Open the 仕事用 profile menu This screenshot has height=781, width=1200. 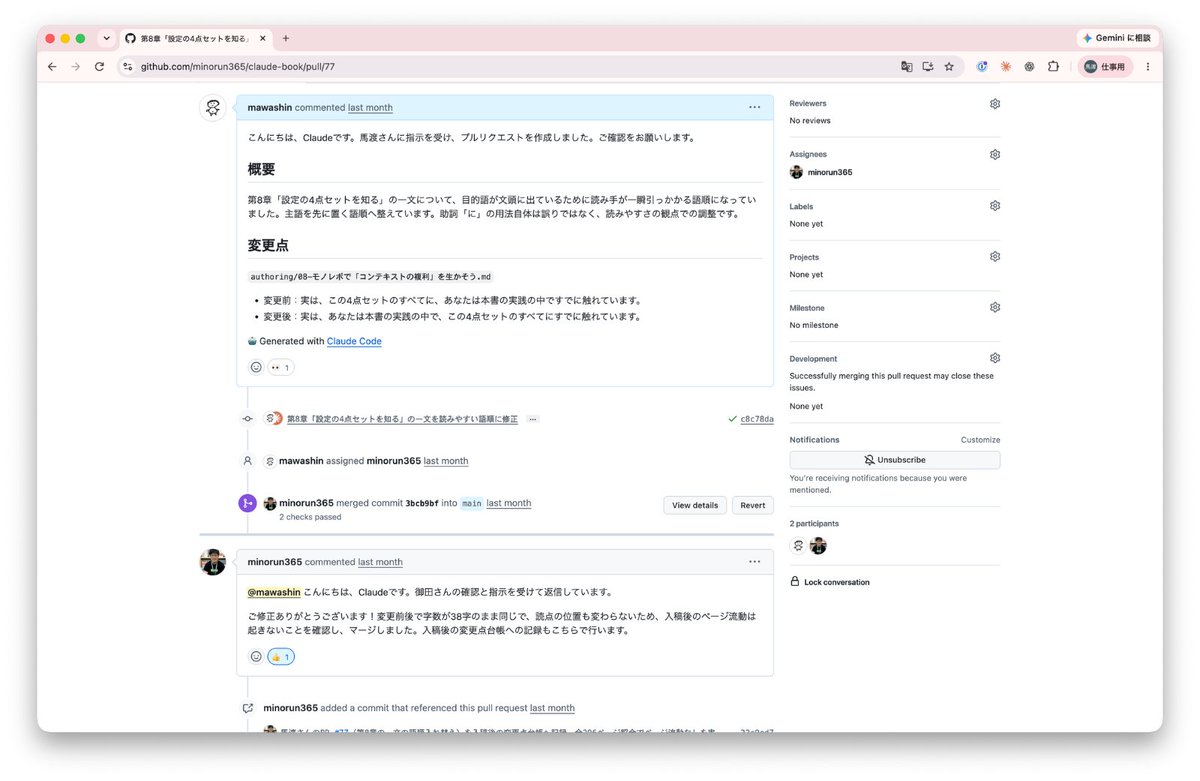point(1105,66)
